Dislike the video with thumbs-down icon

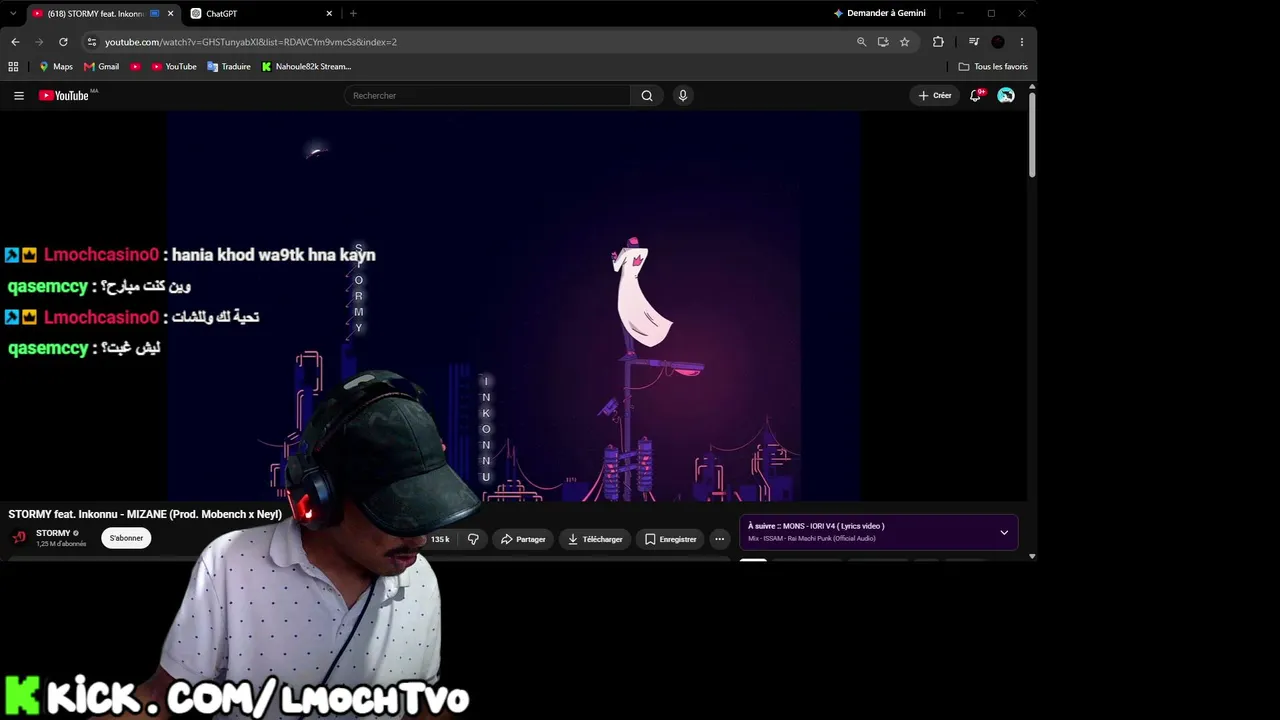[473, 539]
